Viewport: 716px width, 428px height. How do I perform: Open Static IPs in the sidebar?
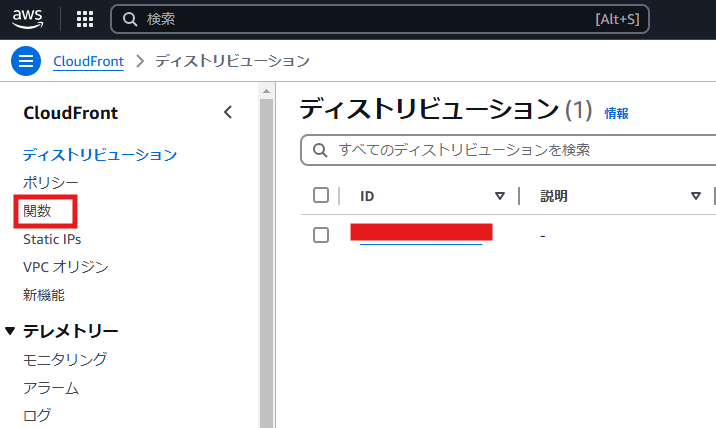click(52, 239)
